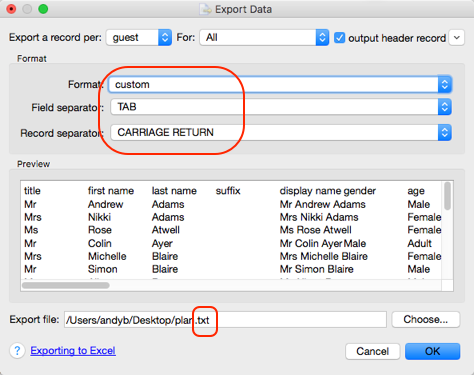474x375 pixels.
Task: Click the close window red button
Action: 11,9
